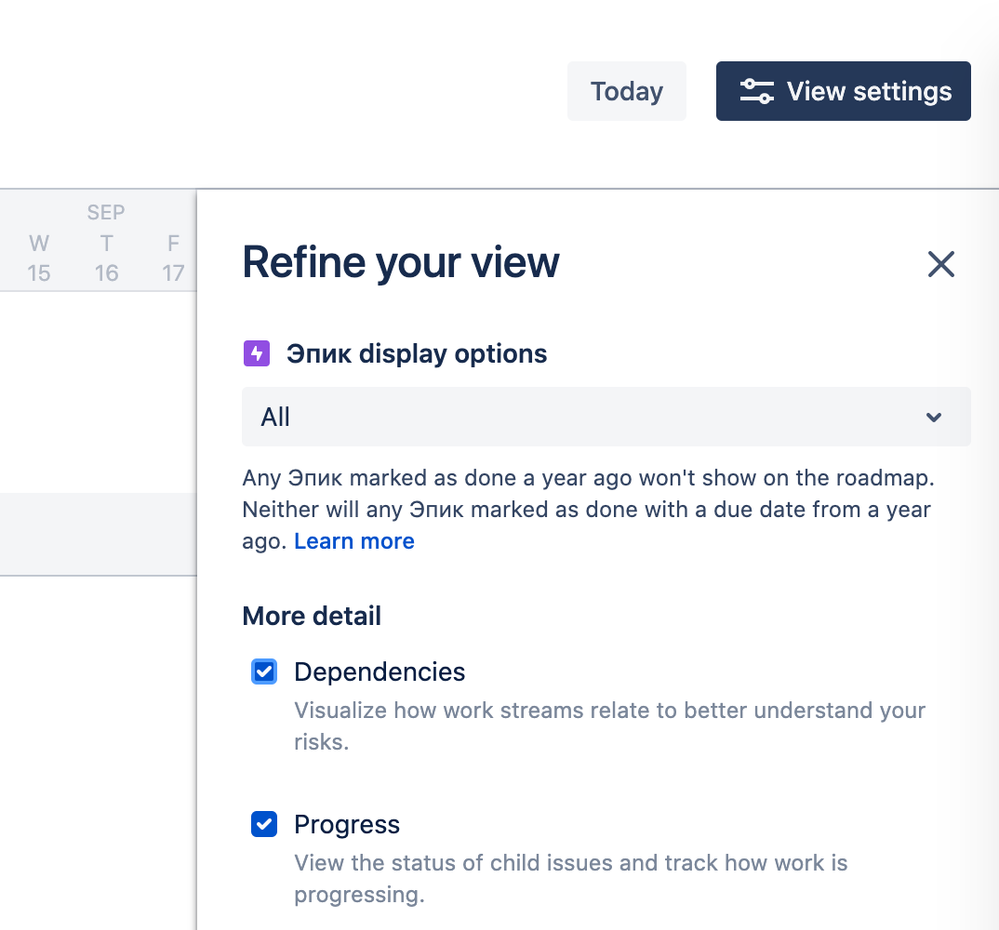Select Friday 17 in the timeline header
The image size is (999, 930).
click(x=173, y=258)
